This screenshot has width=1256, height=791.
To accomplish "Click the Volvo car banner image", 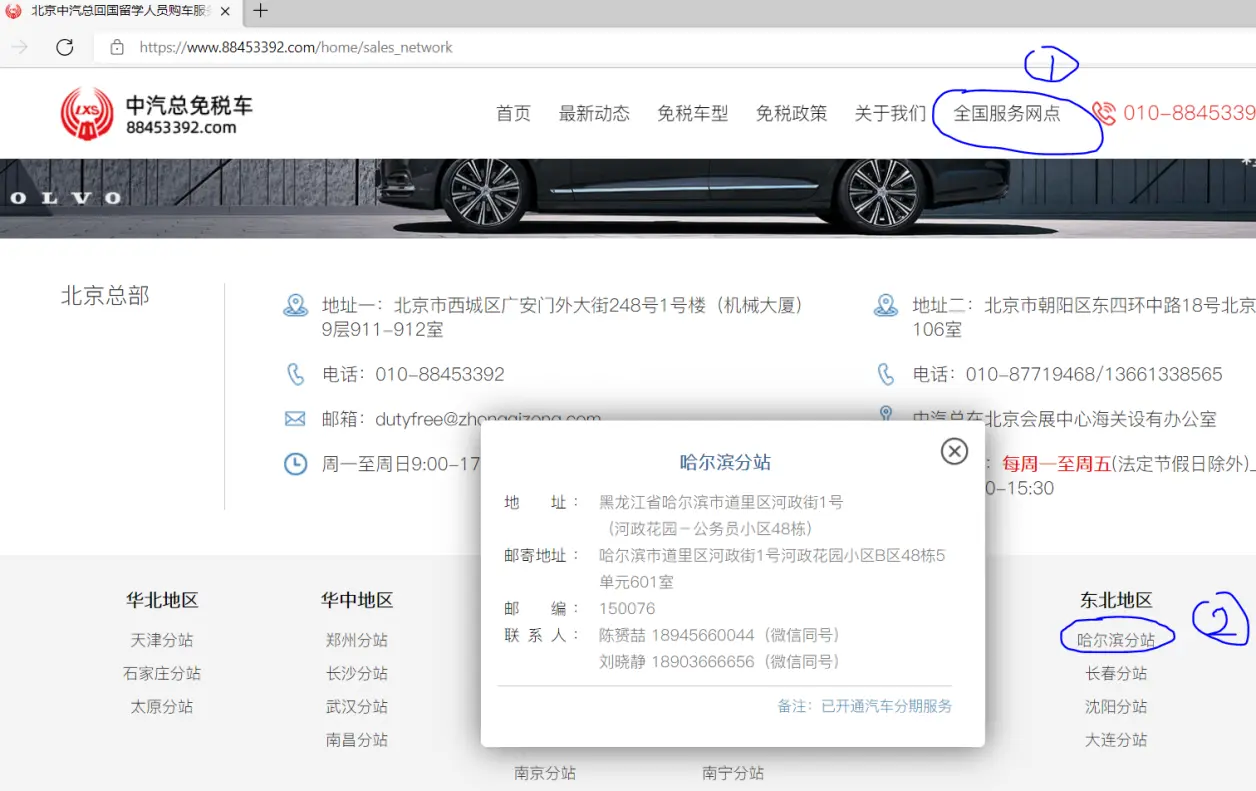I will (x=628, y=198).
